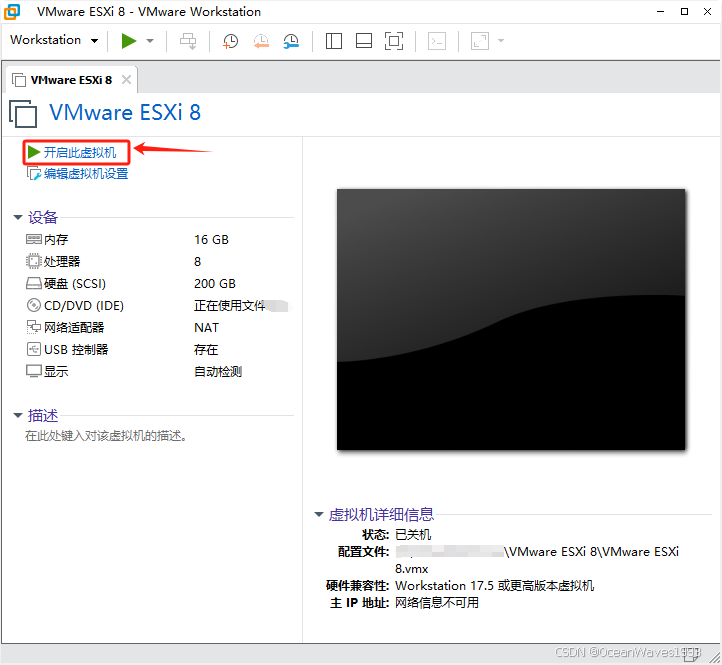This screenshot has width=722, height=665.
Task: Click the 处理器 processor icon
Action: point(33,262)
